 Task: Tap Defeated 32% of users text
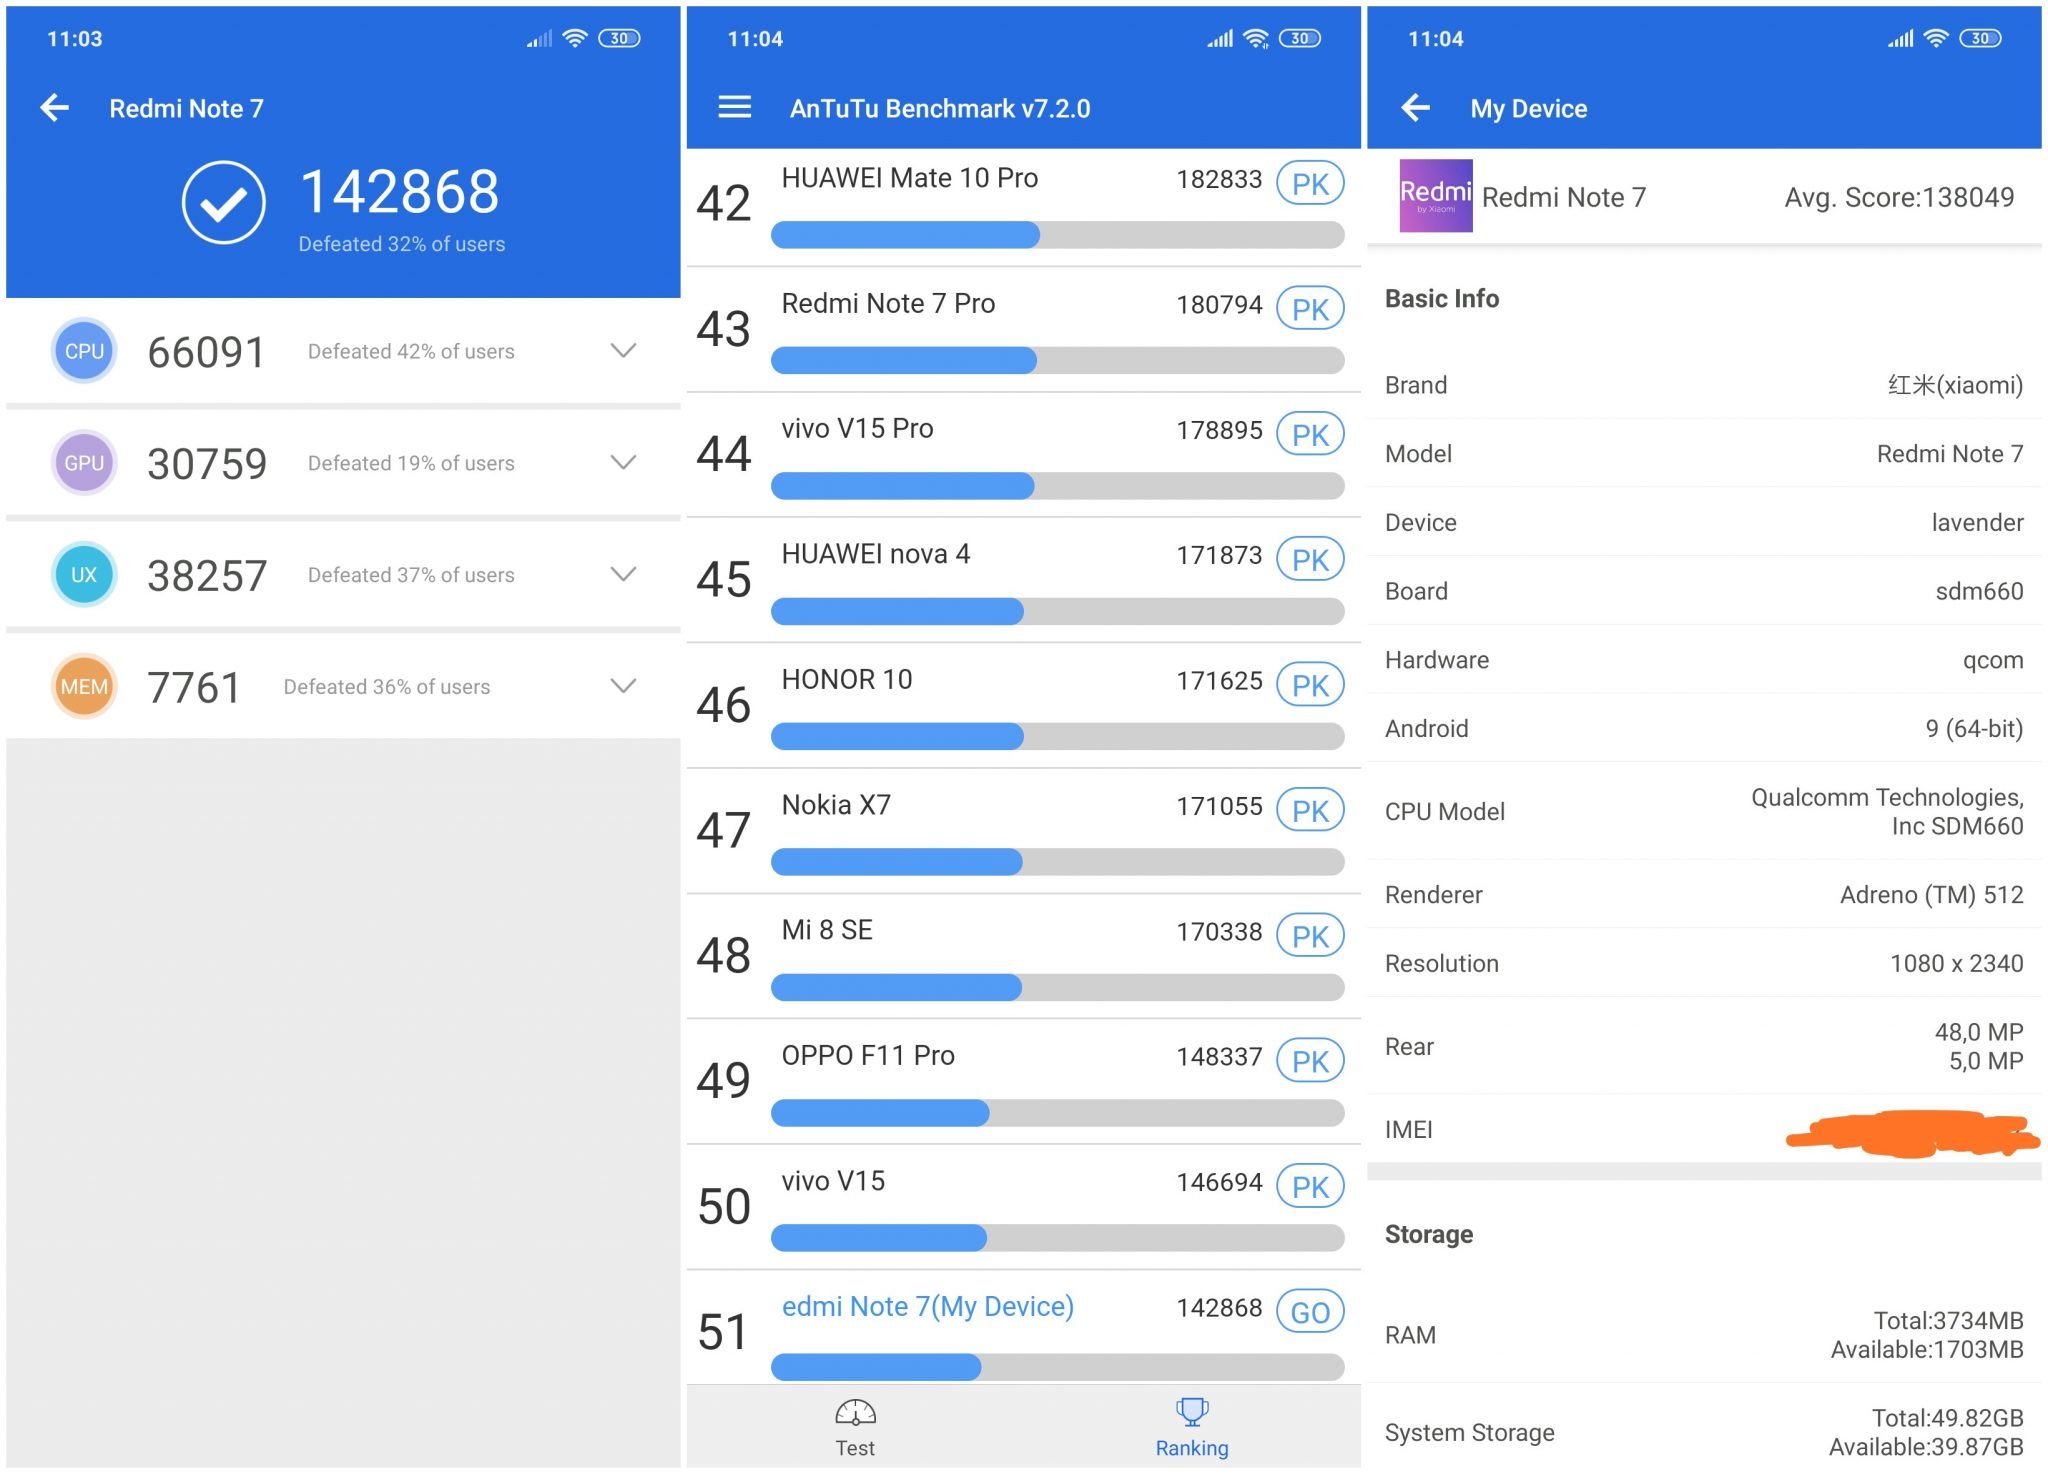(x=401, y=244)
